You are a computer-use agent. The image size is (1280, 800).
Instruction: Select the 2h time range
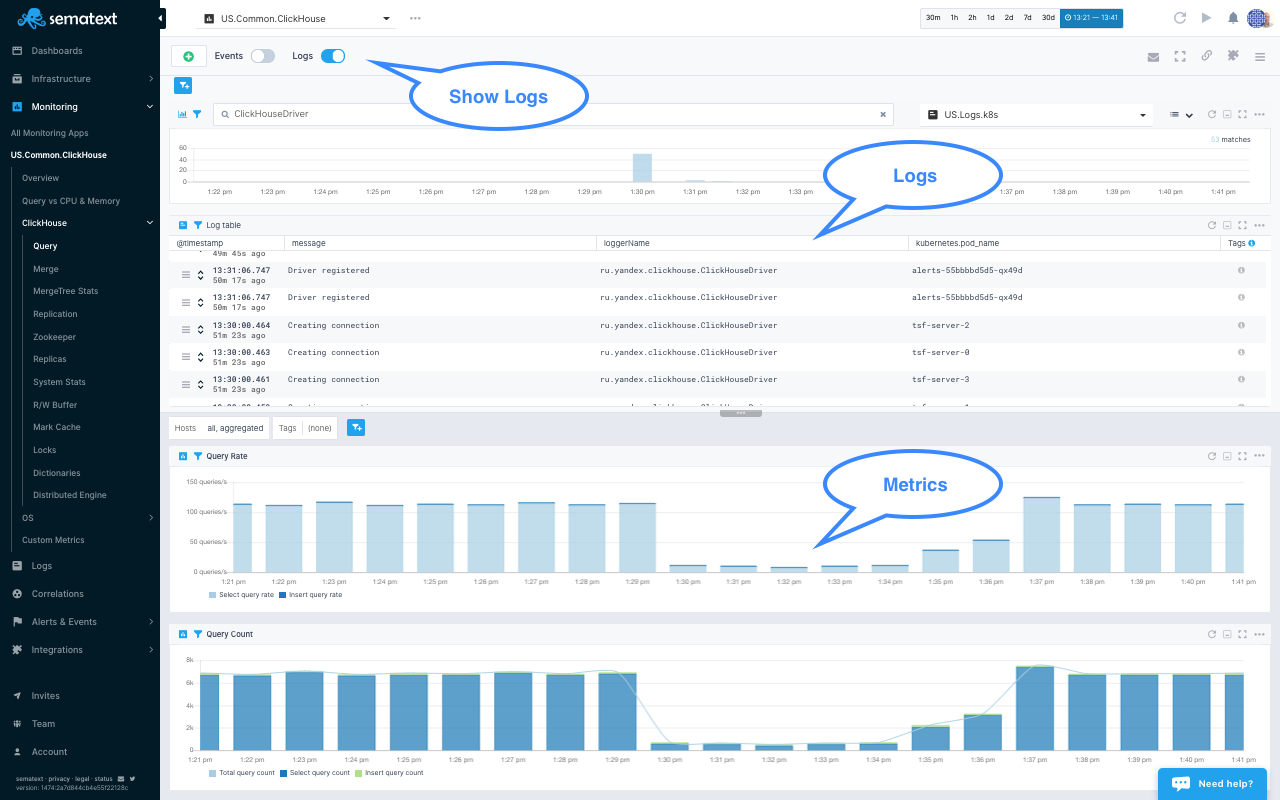(x=972, y=18)
